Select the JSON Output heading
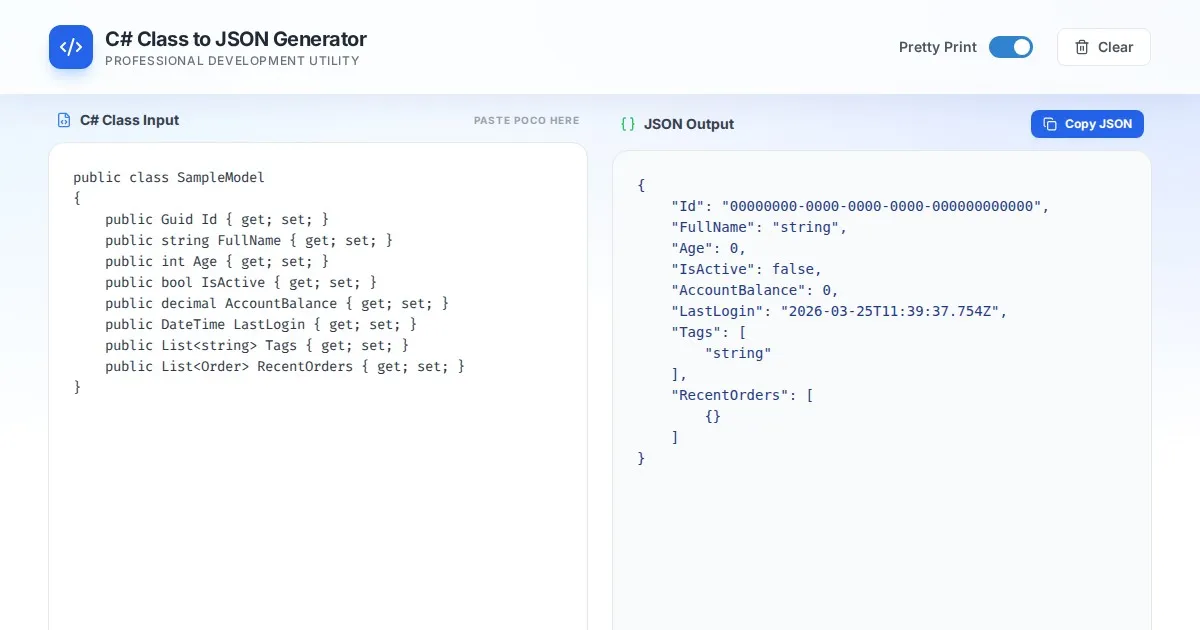Viewport: 1200px width, 630px height. pyautogui.click(x=688, y=124)
